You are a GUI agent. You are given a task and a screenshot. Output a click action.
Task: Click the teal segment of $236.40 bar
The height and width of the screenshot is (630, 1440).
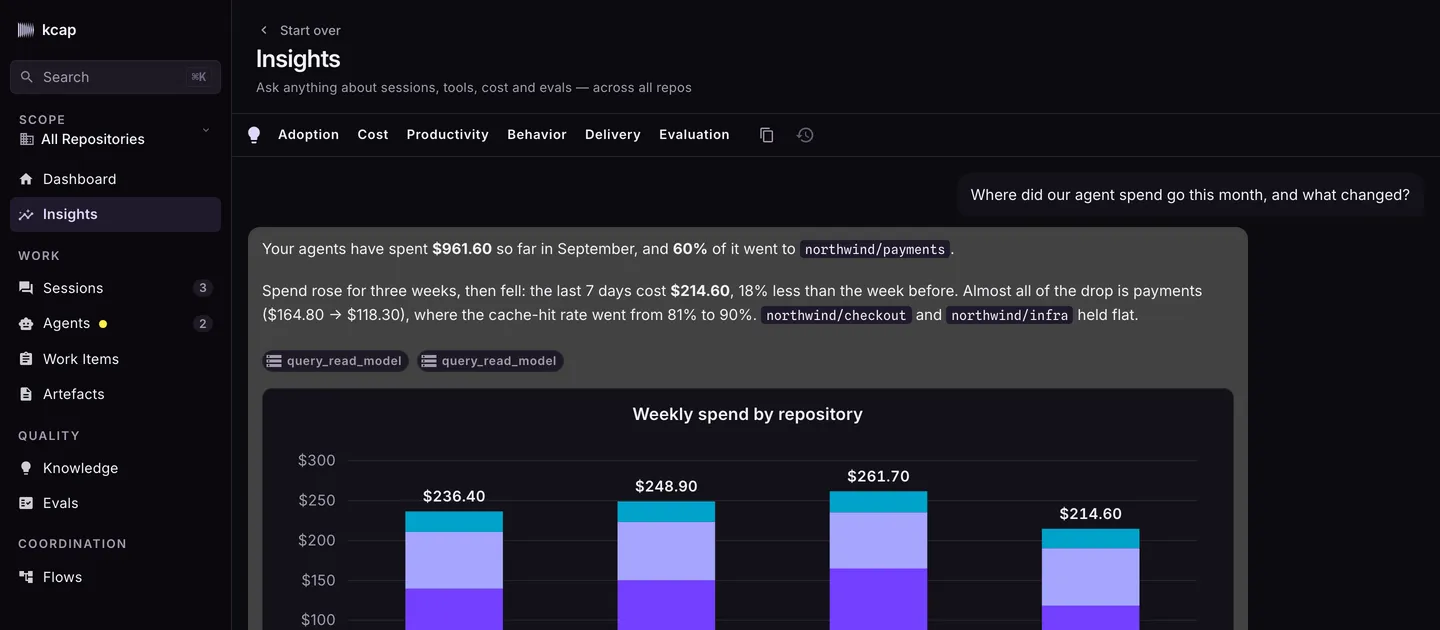pos(454,522)
